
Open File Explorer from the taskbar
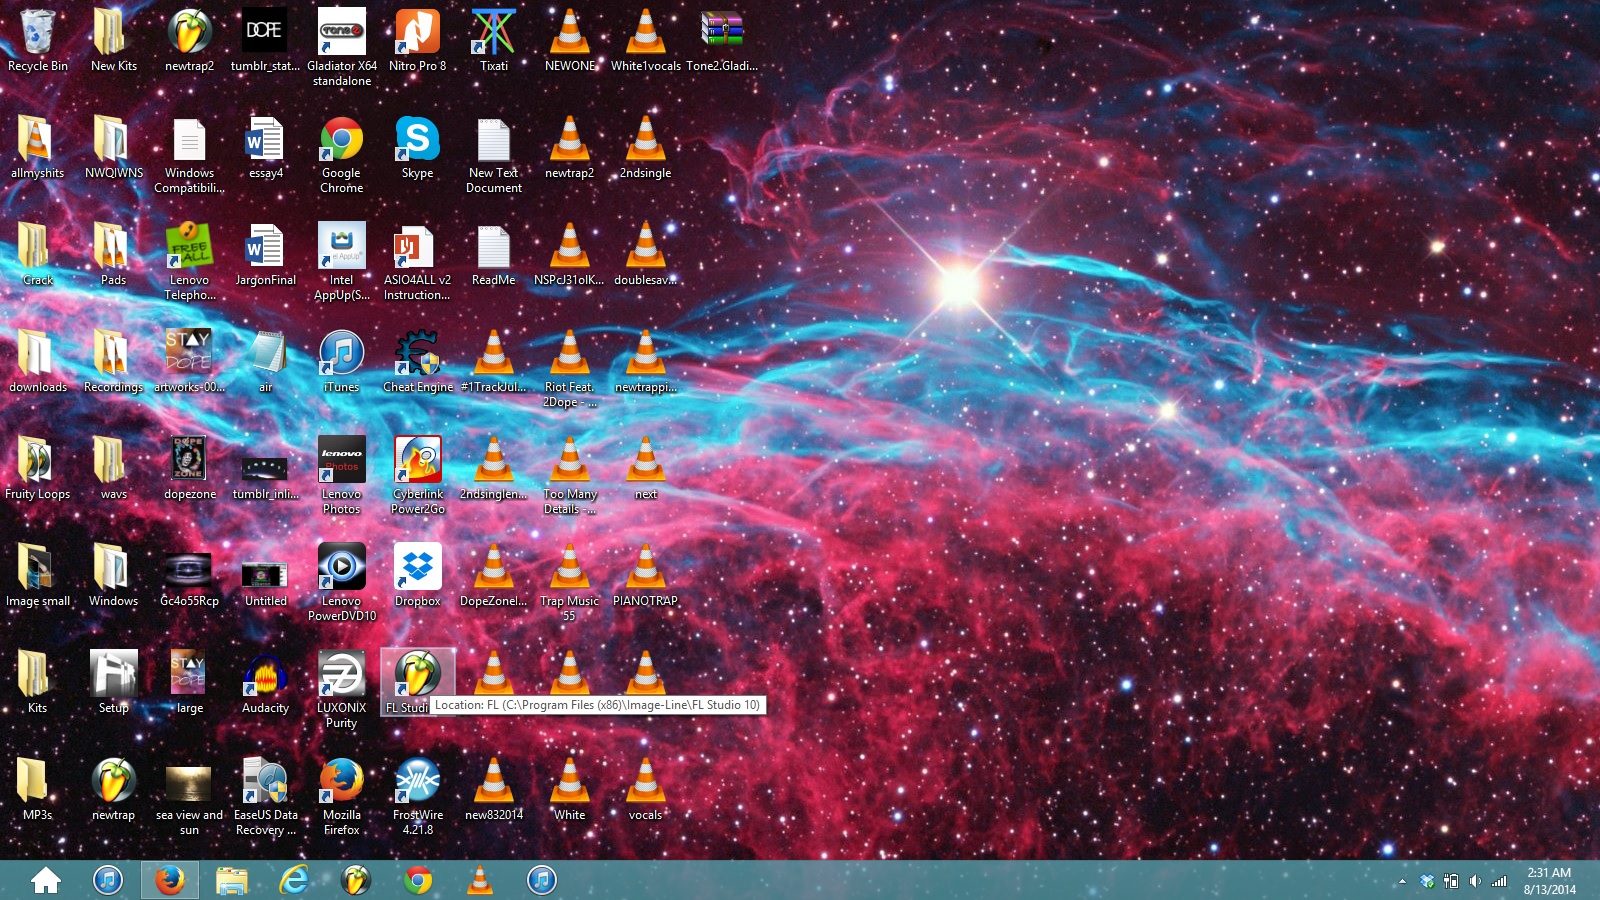pyautogui.click(x=231, y=880)
